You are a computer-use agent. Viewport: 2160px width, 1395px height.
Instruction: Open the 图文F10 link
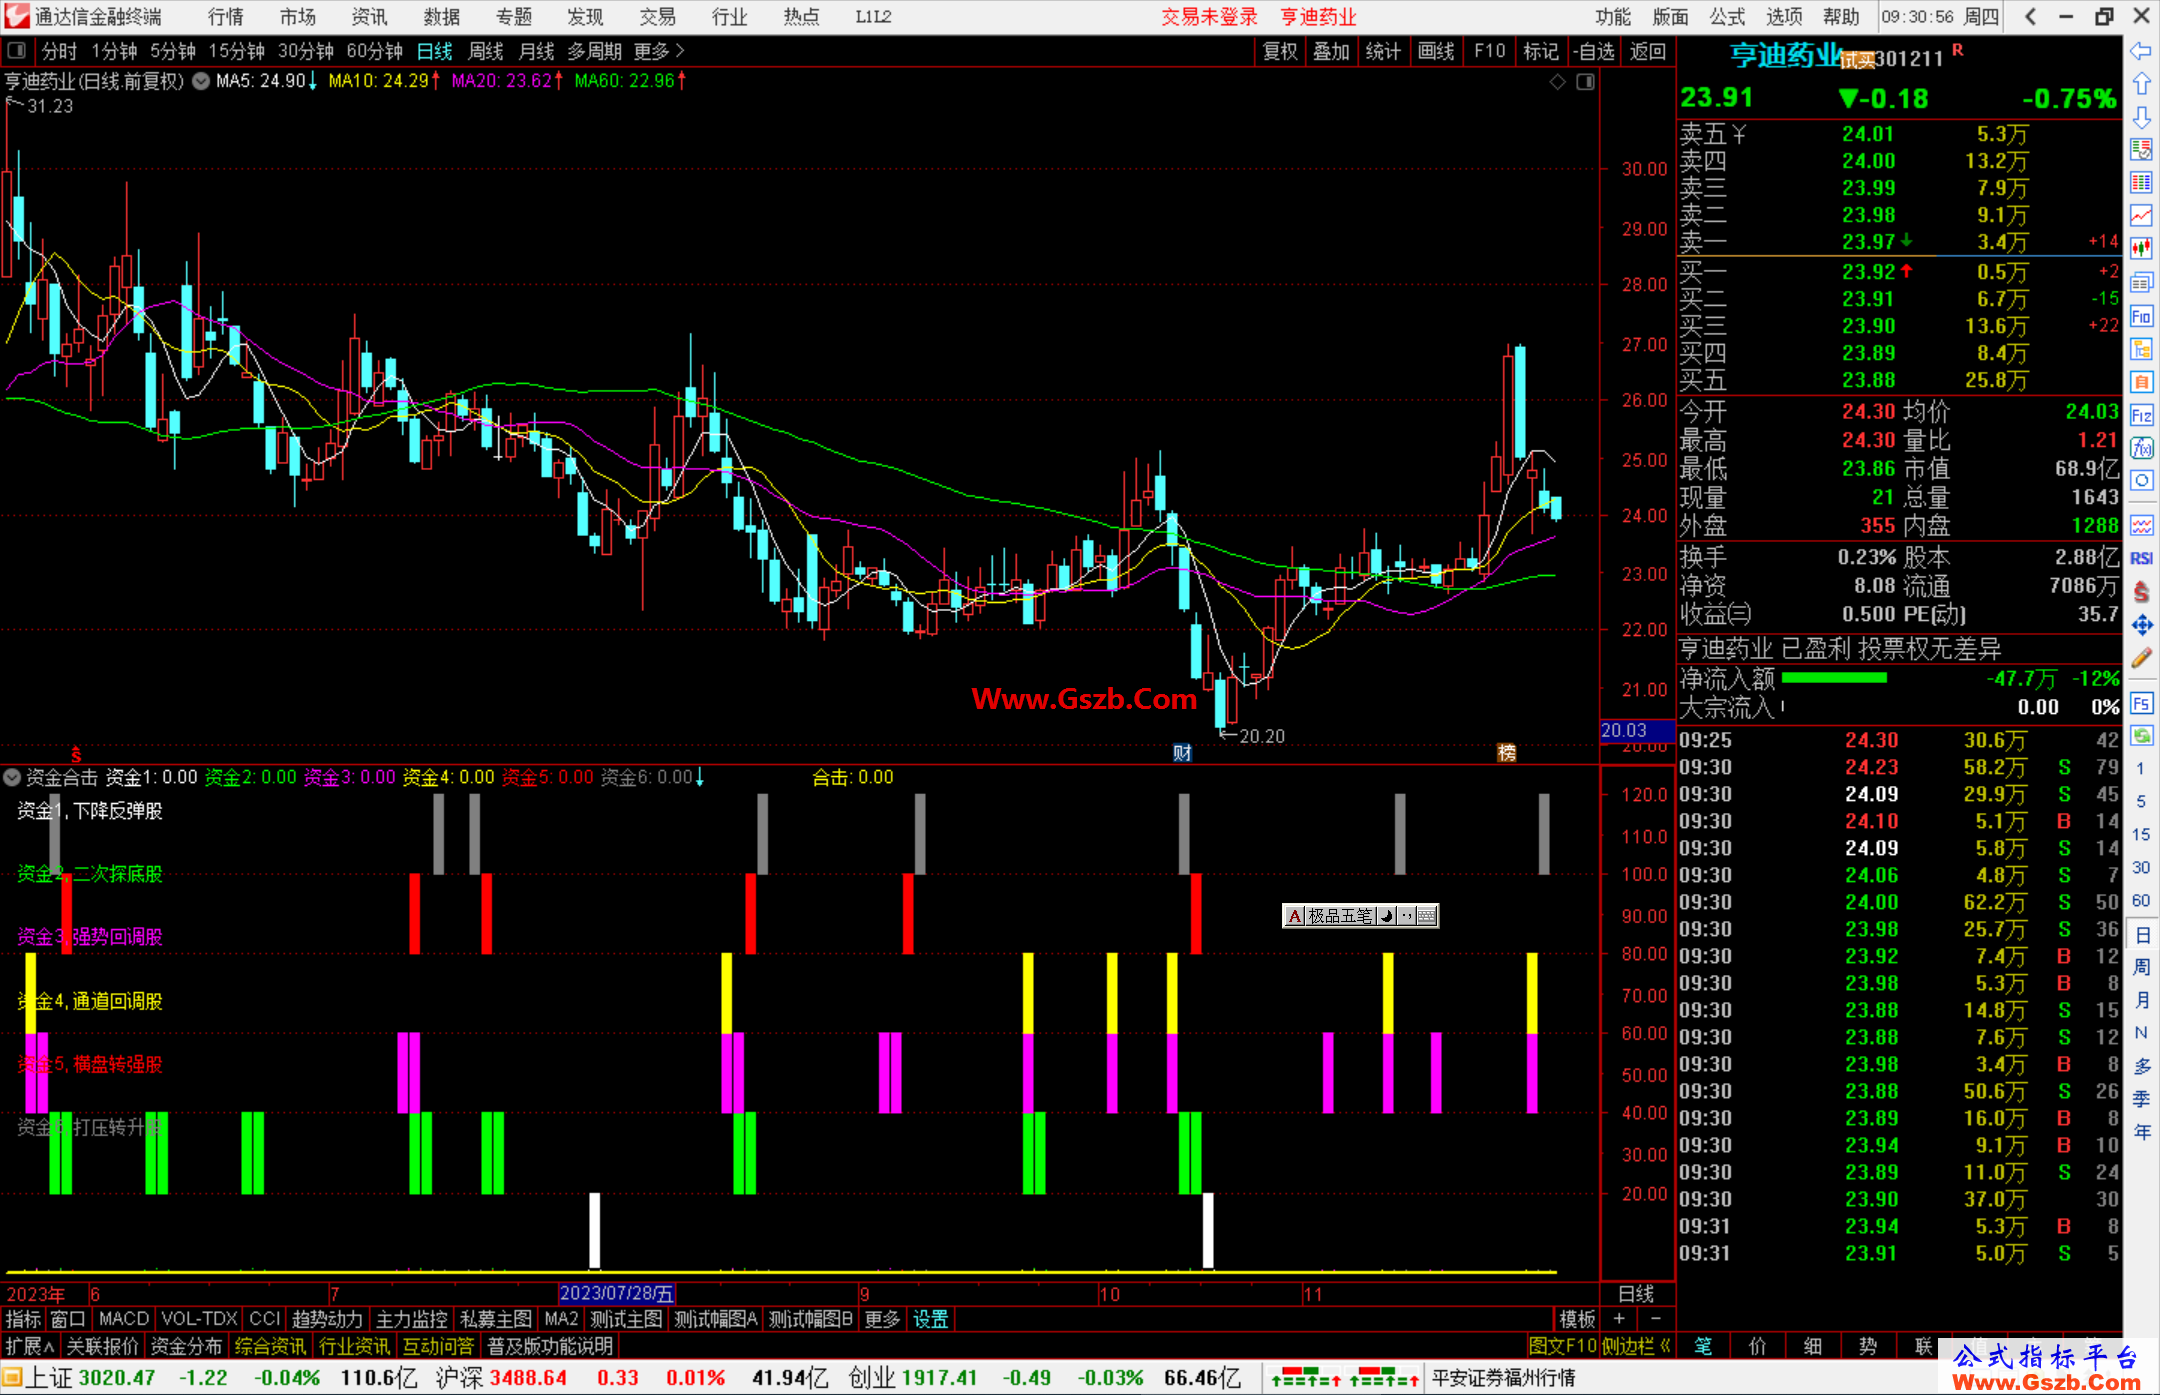[x=1563, y=1347]
